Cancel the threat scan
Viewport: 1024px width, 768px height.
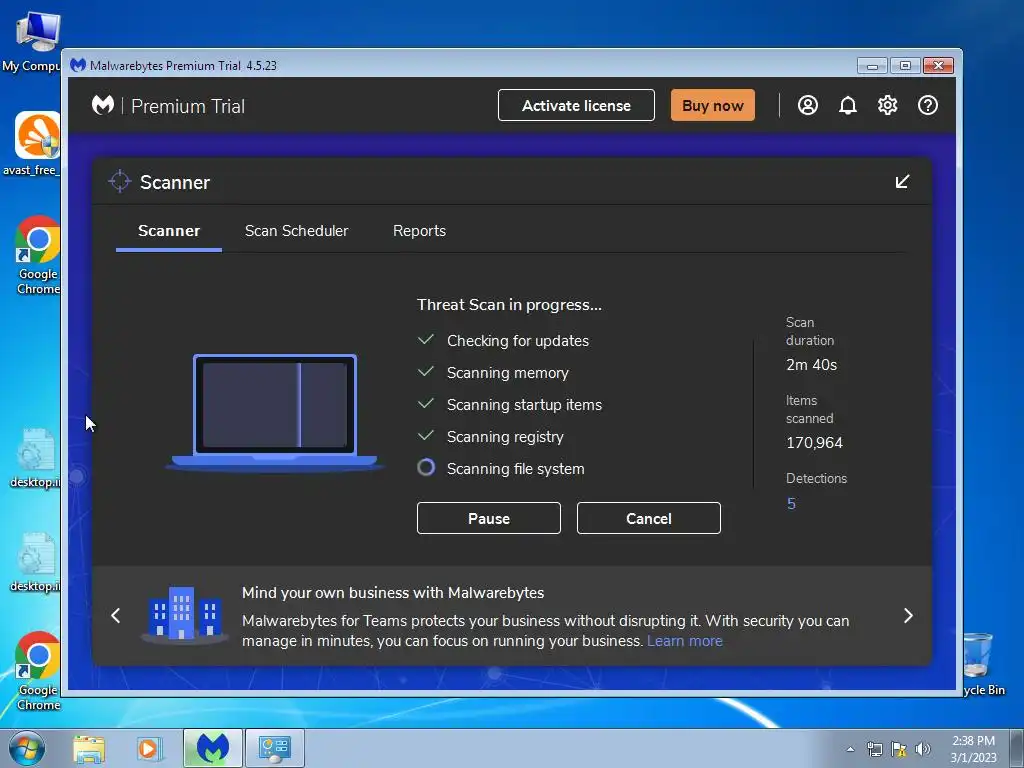click(648, 518)
